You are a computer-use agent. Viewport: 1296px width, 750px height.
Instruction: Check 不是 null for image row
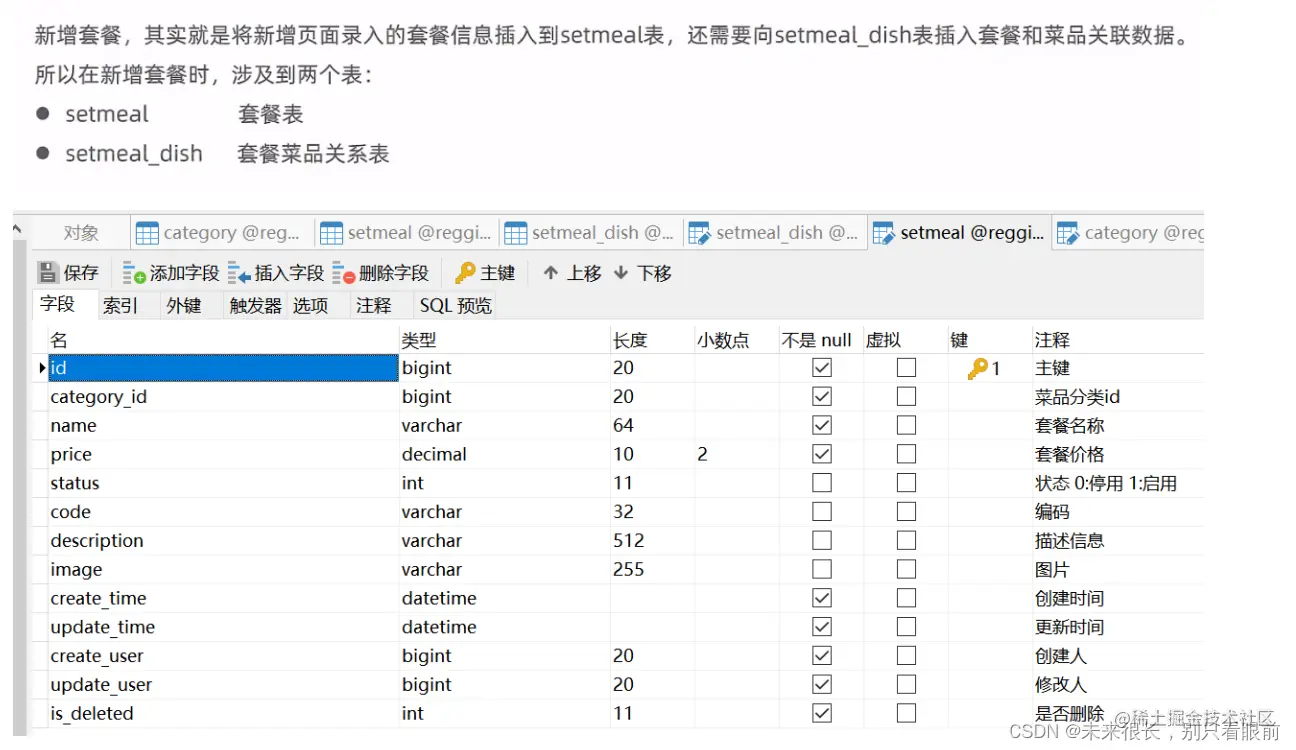click(822, 570)
